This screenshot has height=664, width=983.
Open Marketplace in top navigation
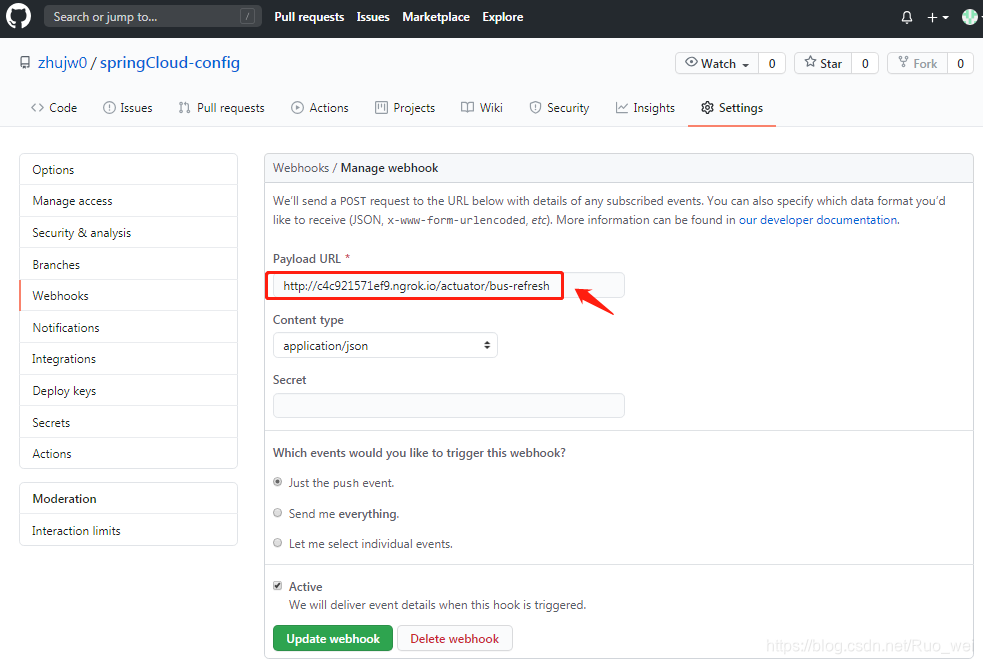coord(436,17)
